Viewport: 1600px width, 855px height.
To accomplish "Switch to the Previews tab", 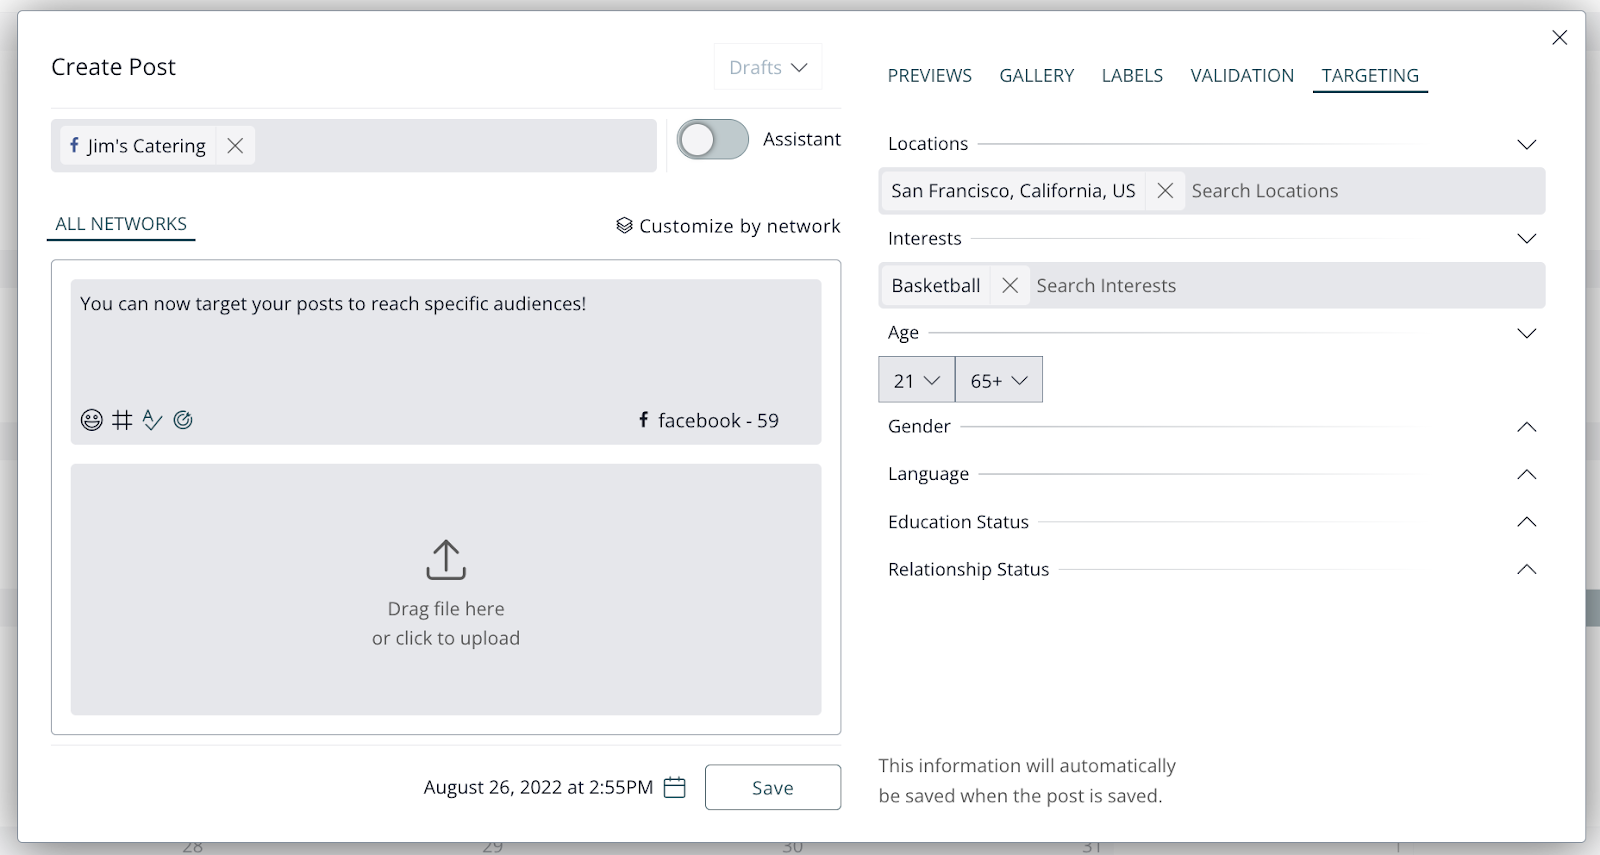I will 930,76.
